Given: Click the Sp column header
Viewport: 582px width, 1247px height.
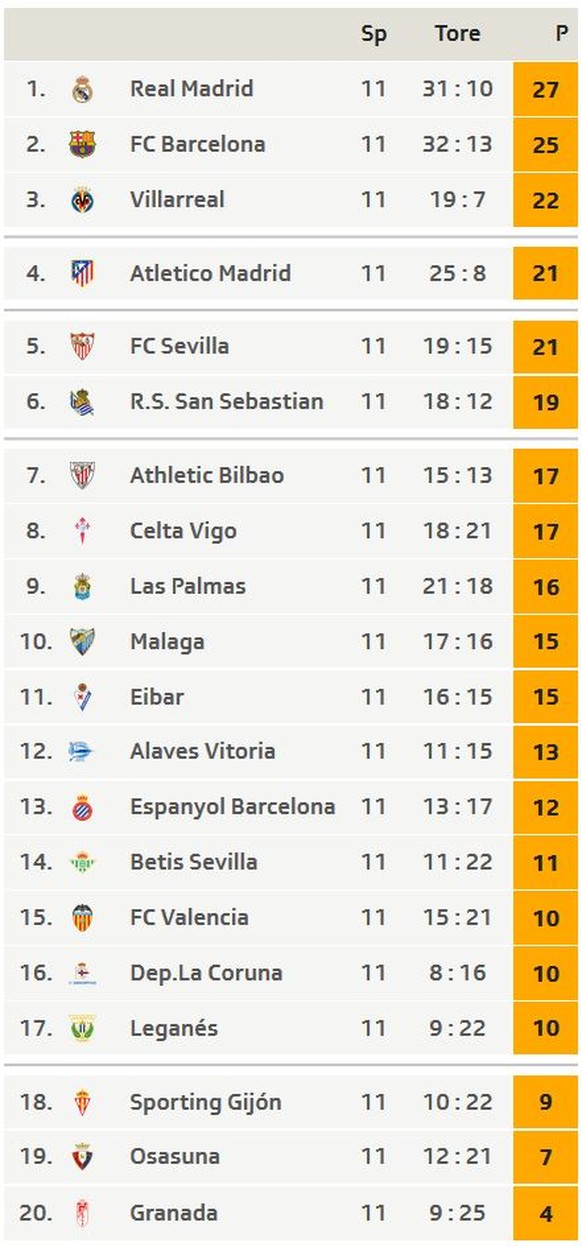Looking at the screenshot, I should pos(374,34).
